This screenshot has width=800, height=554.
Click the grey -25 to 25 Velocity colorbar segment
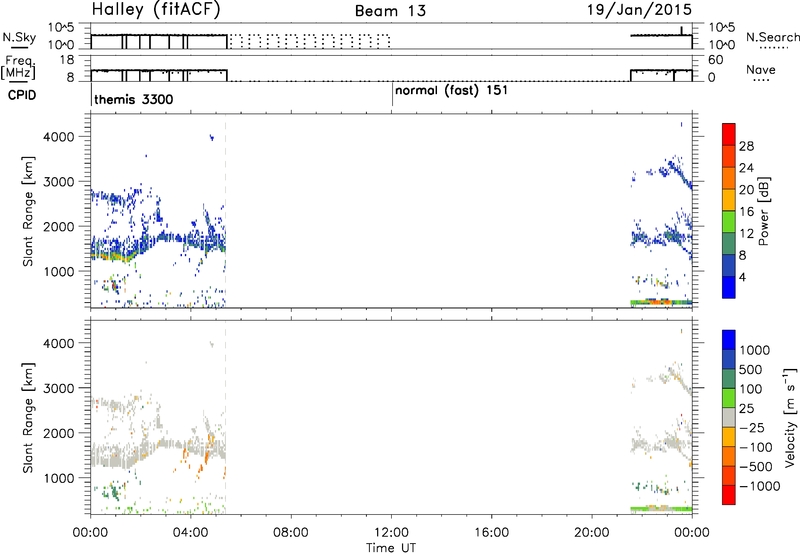point(729,418)
